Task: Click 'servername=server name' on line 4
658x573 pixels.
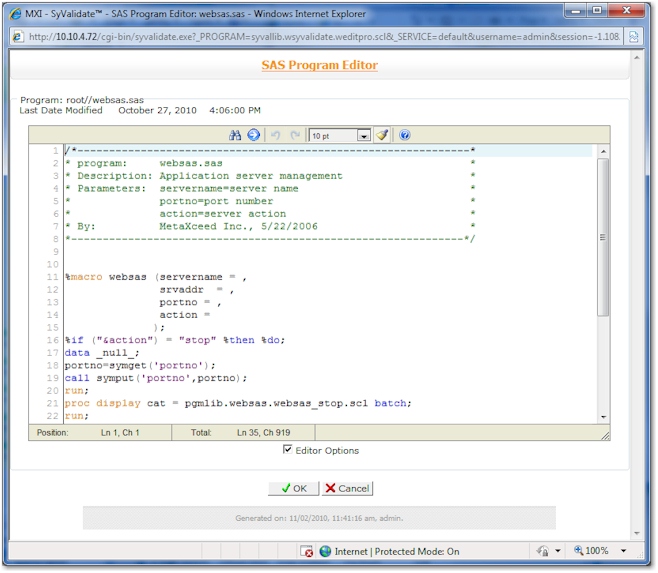Action: 229,188
